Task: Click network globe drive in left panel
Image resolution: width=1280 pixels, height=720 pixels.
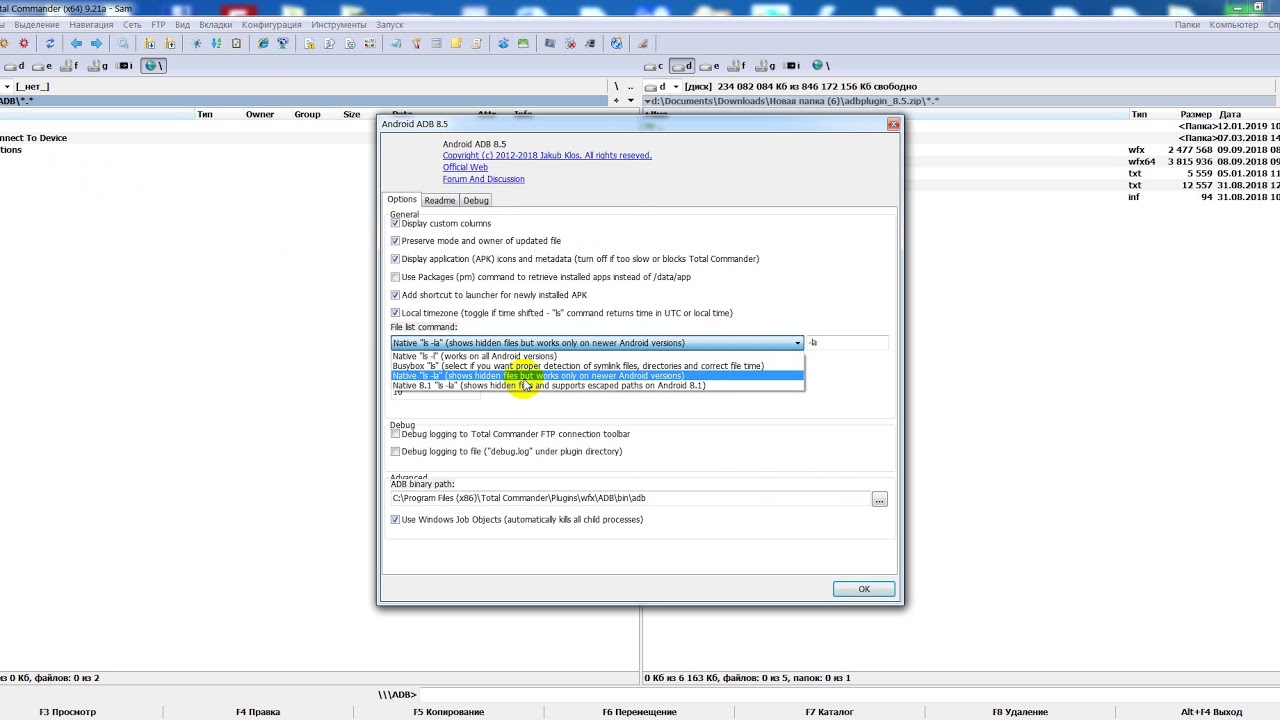Action: click(x=153, y=66)
